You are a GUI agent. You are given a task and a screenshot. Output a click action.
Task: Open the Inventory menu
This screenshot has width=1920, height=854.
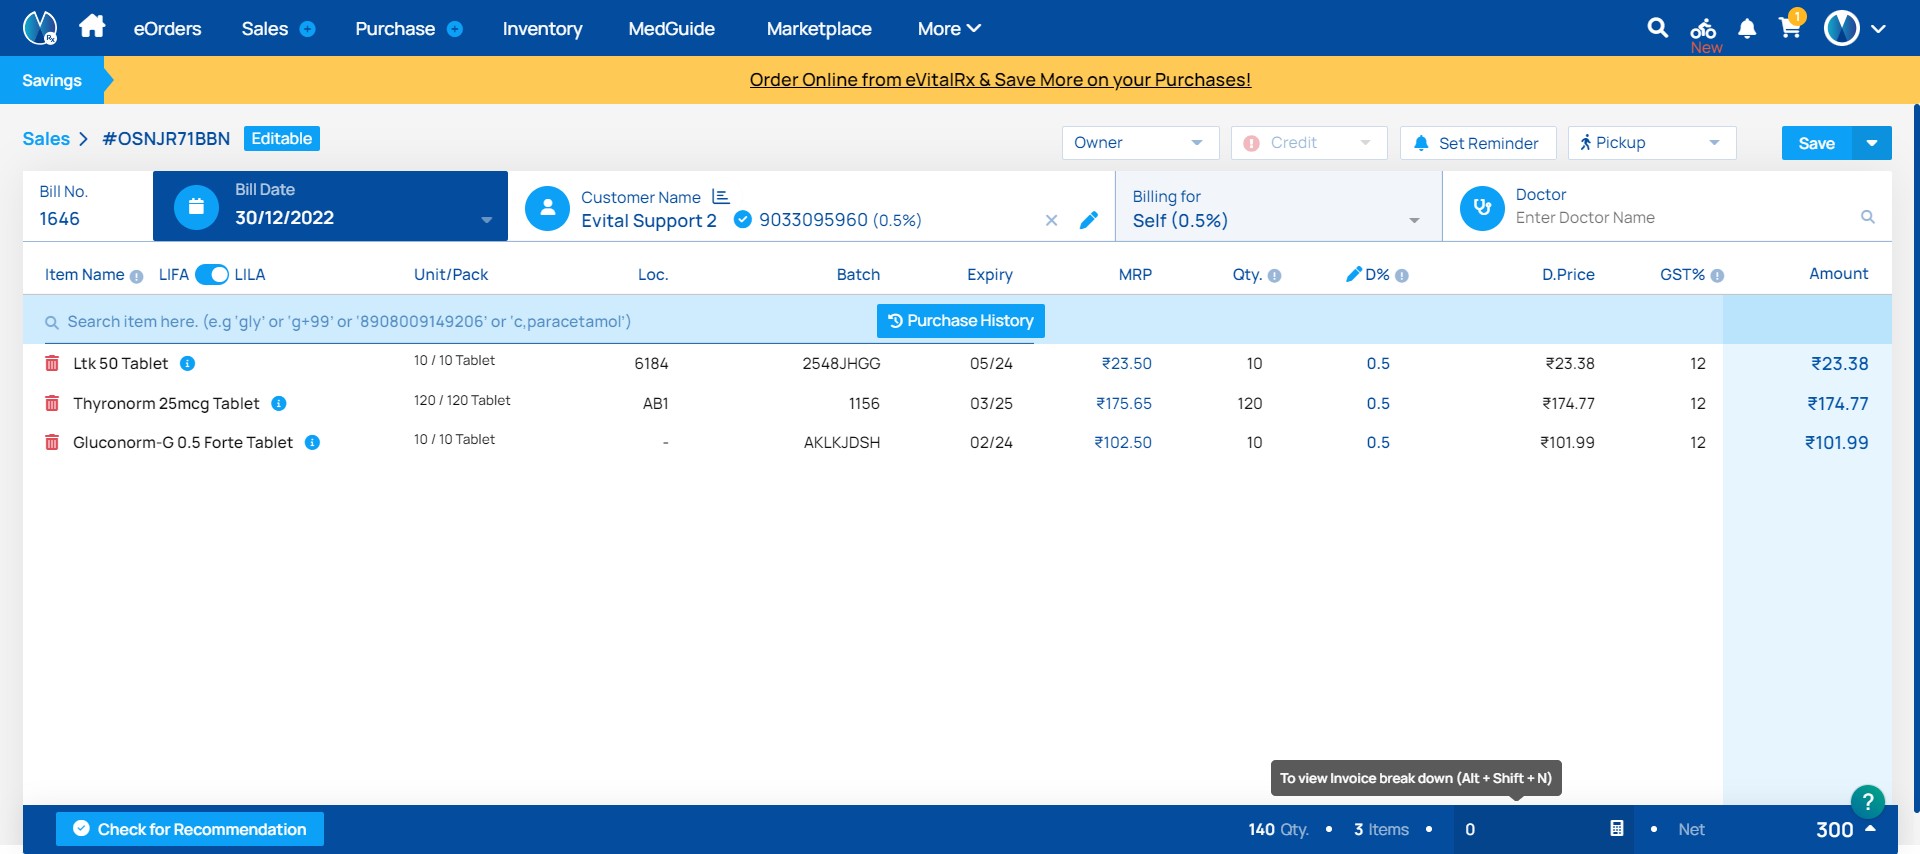542,29
